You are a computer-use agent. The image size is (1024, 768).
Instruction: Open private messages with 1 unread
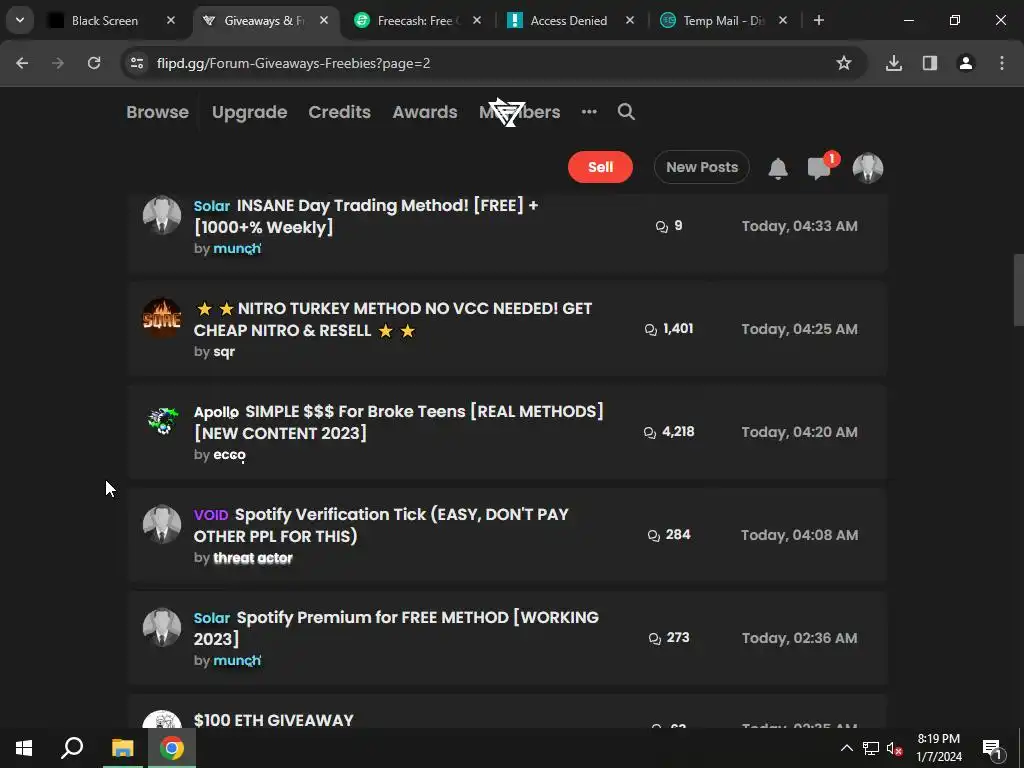820,168
